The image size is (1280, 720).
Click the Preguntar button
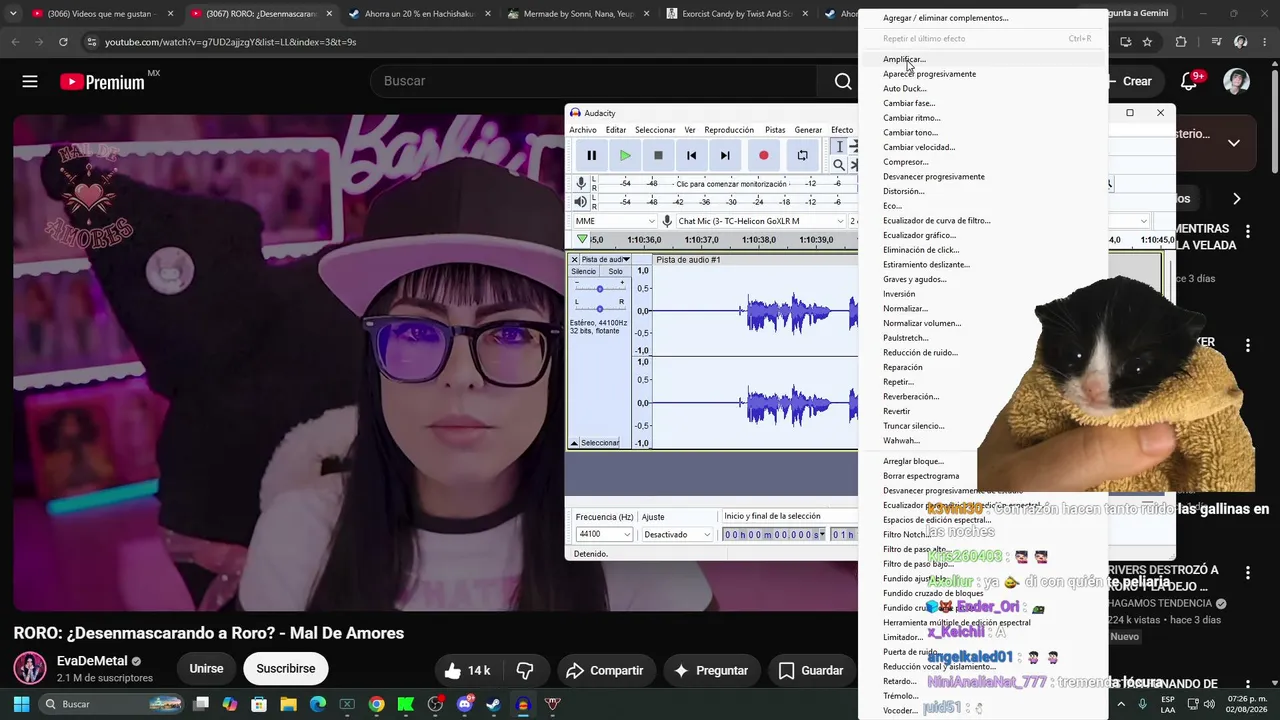[x=711, y=670]
